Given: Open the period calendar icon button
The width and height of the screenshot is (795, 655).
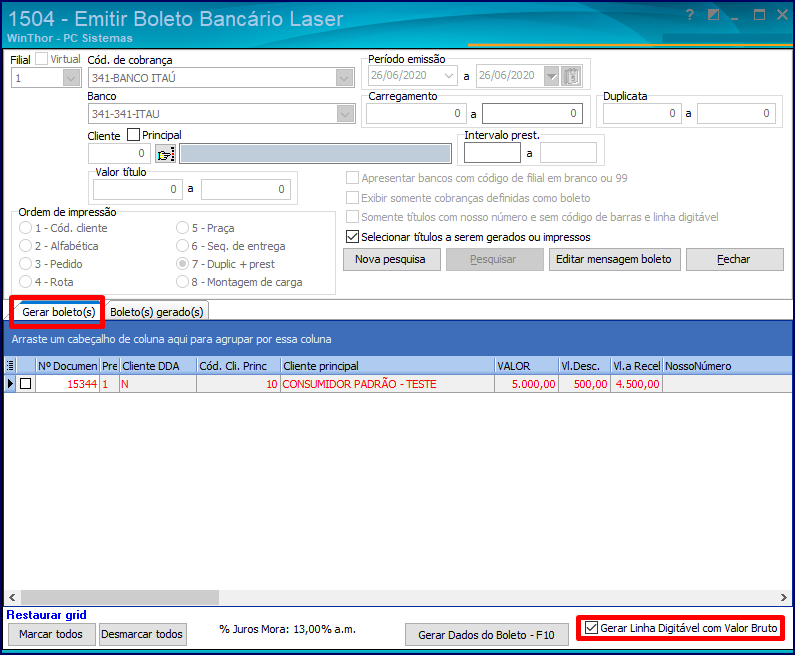Looking at the screenshot, I should tap(571, 76).
